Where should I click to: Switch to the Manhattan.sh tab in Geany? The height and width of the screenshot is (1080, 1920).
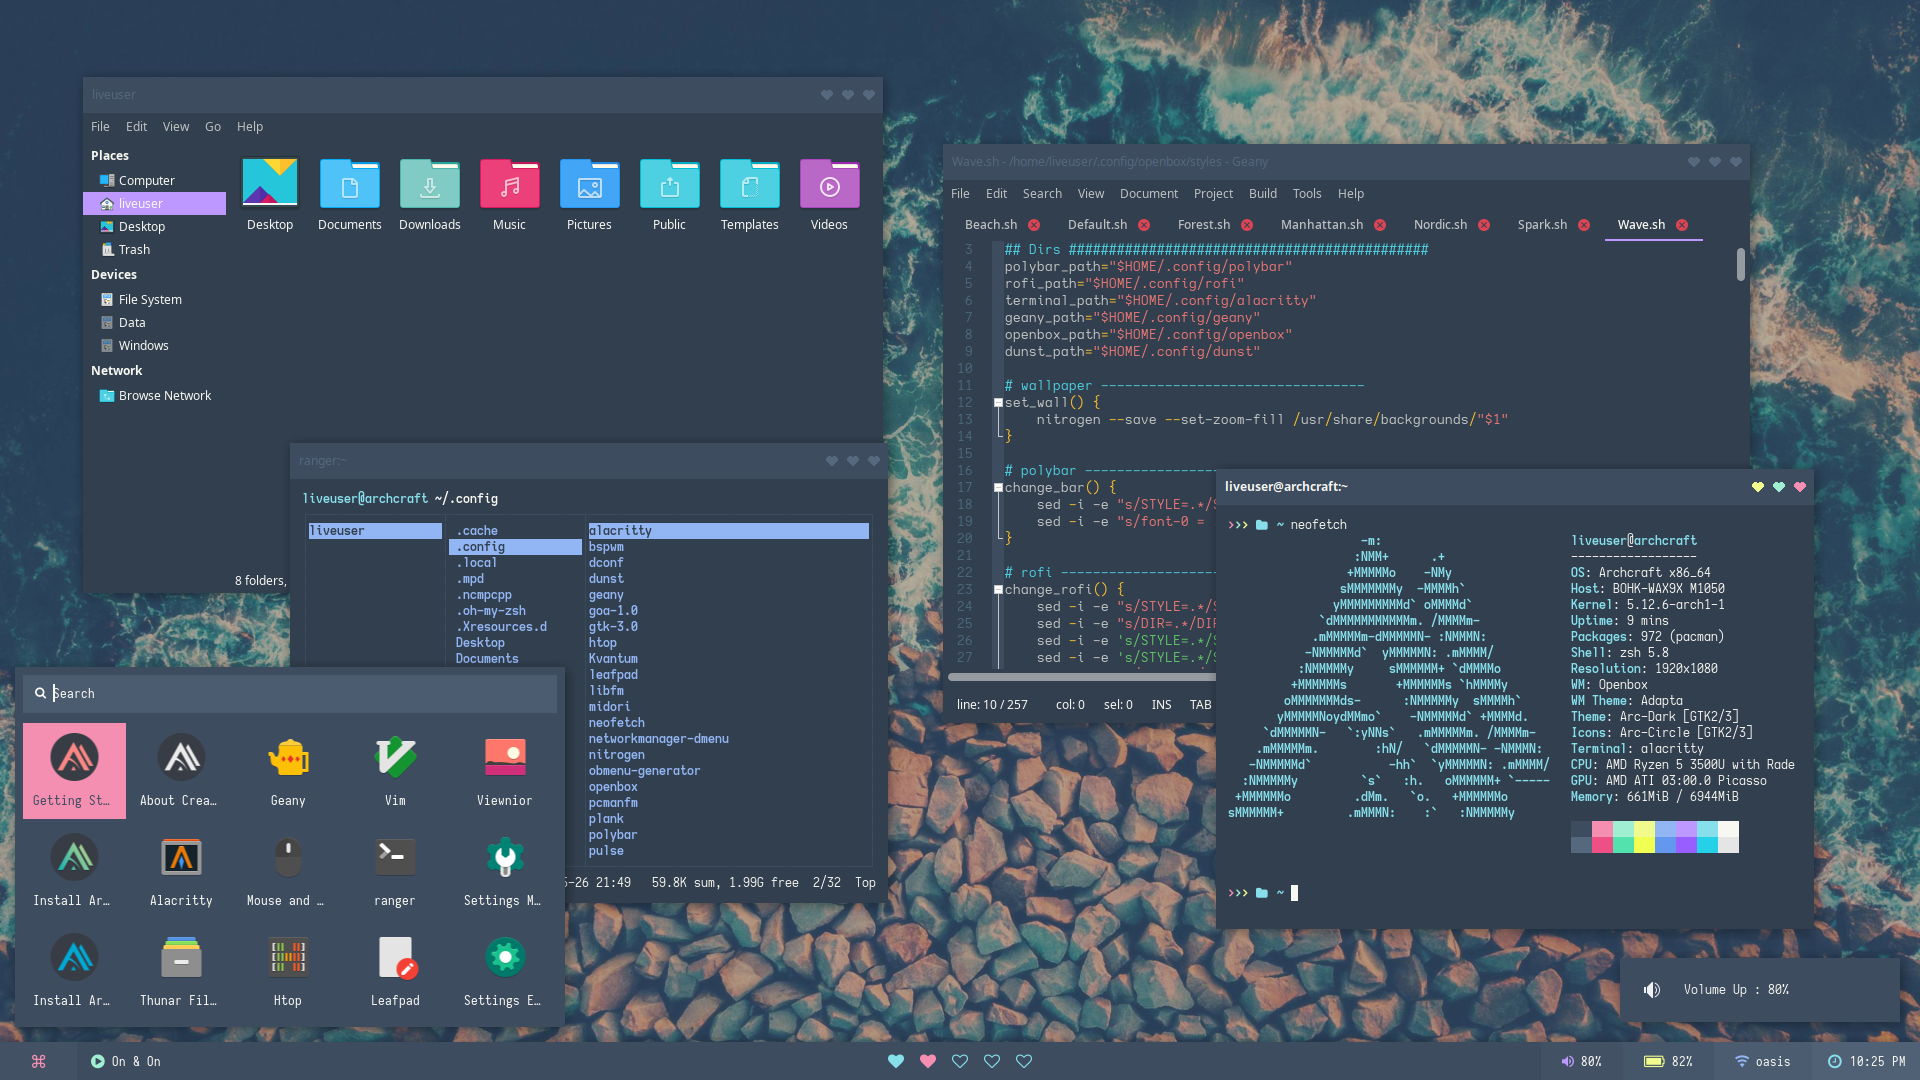pos(1322,225)
